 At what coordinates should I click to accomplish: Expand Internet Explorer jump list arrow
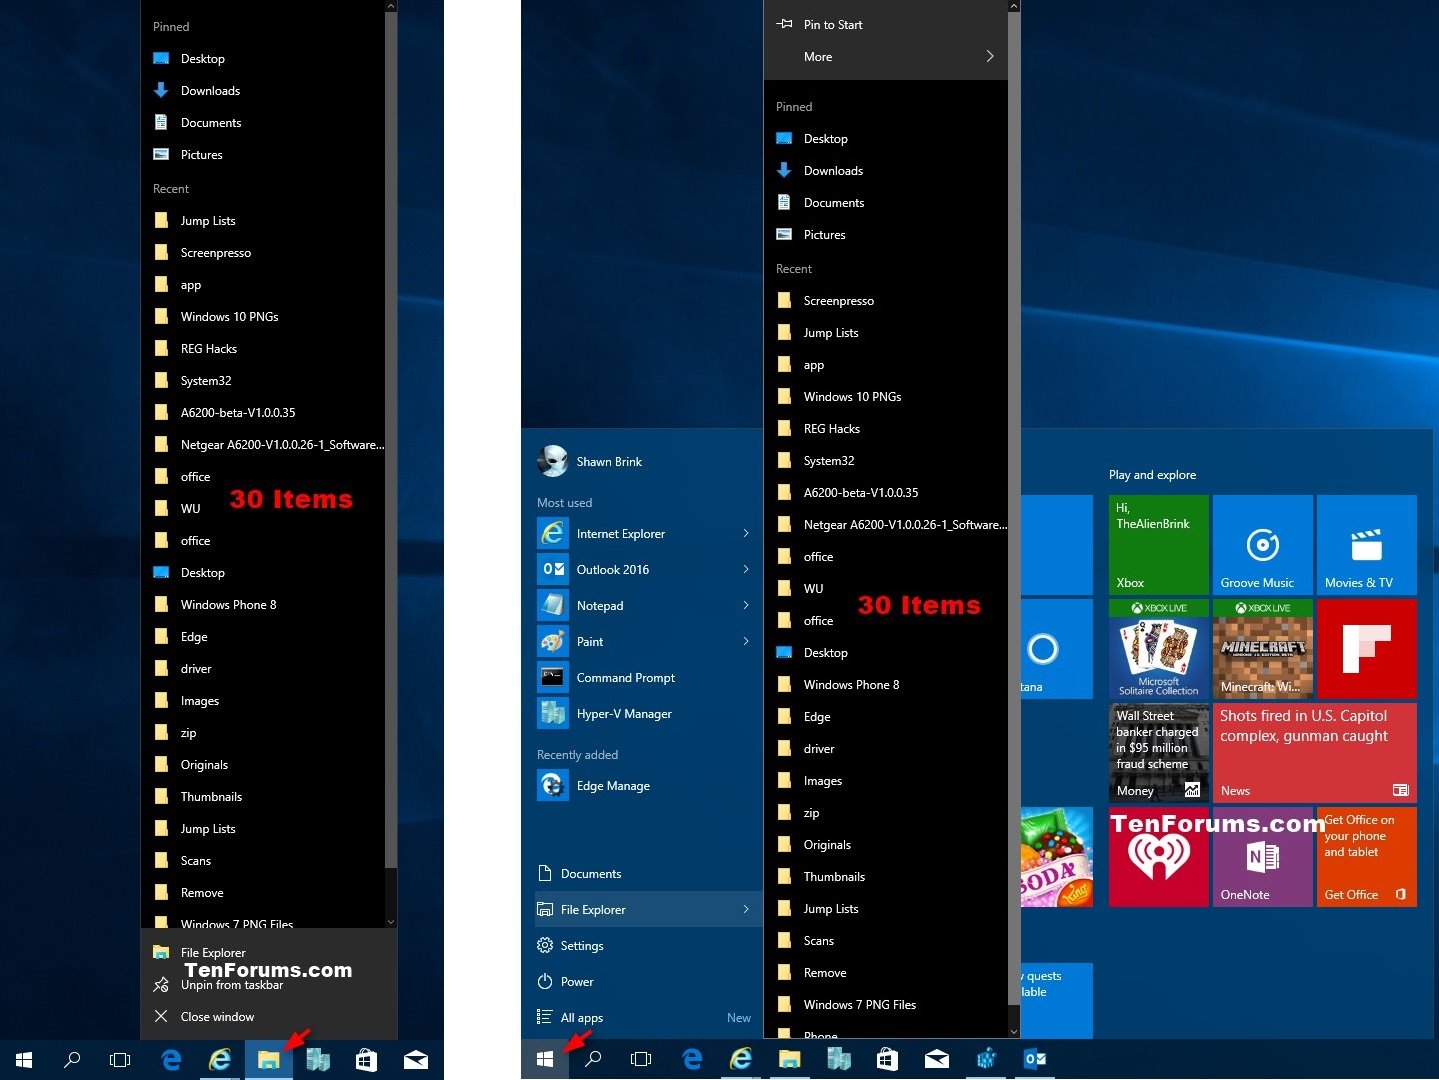[746, 534]
